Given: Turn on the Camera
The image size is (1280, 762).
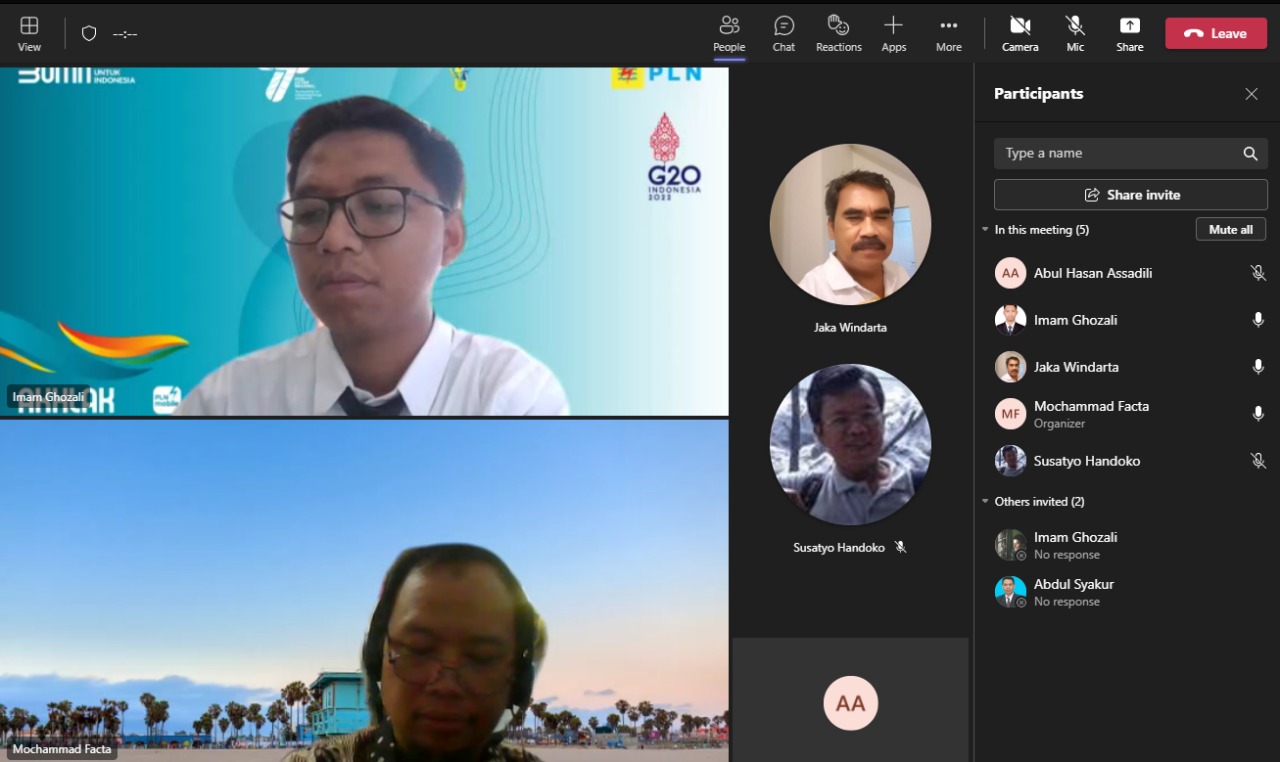Looking at the screenshot, I should tap(1019, 33).
